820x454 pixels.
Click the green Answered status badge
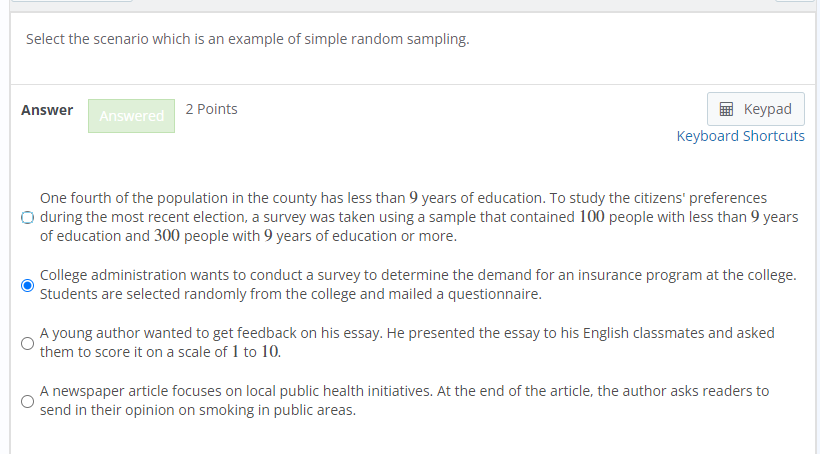[x=131, y=116]
